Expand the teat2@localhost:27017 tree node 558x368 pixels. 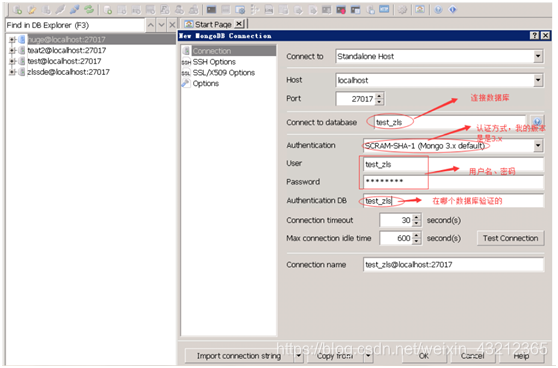(x=12, y=50)
